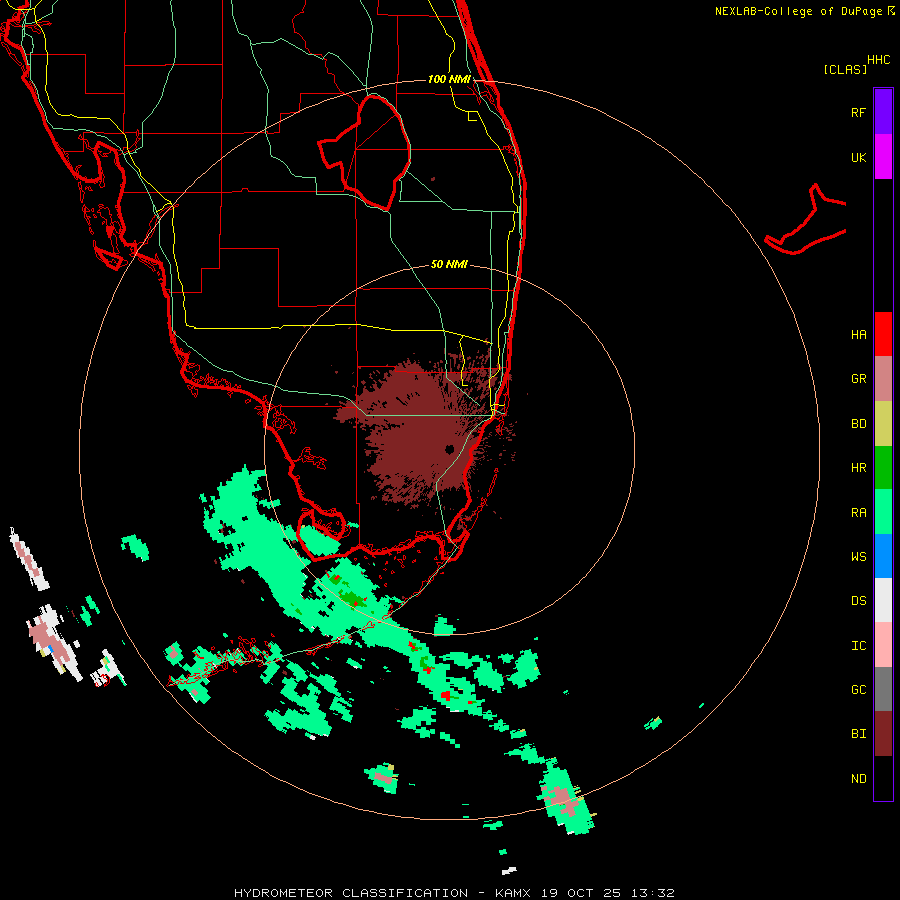
Task: Click the red island outline east of Florida
Action: [806, 221]
